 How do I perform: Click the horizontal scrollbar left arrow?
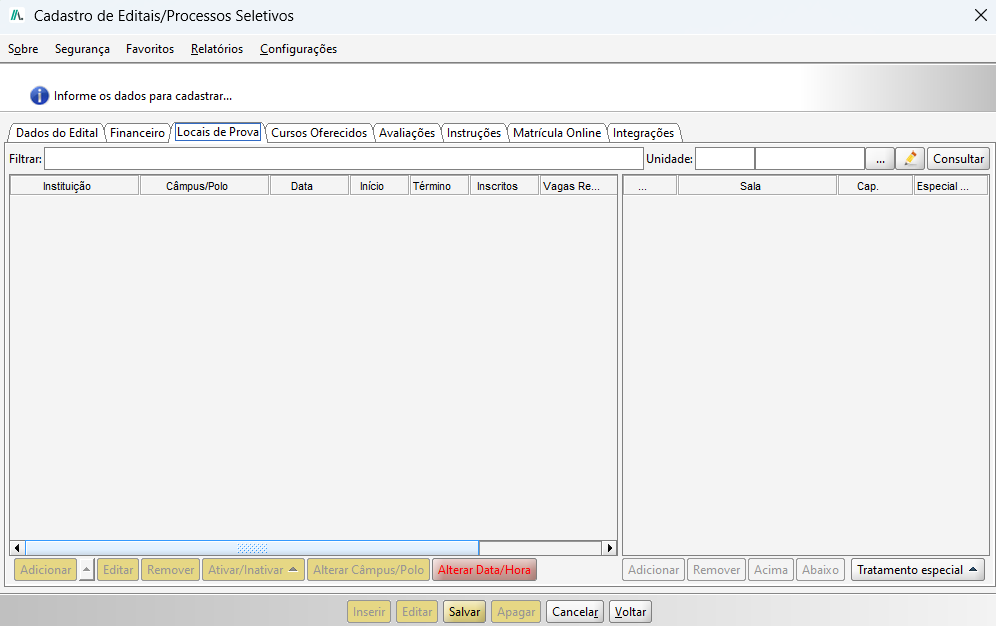point(17,548)
